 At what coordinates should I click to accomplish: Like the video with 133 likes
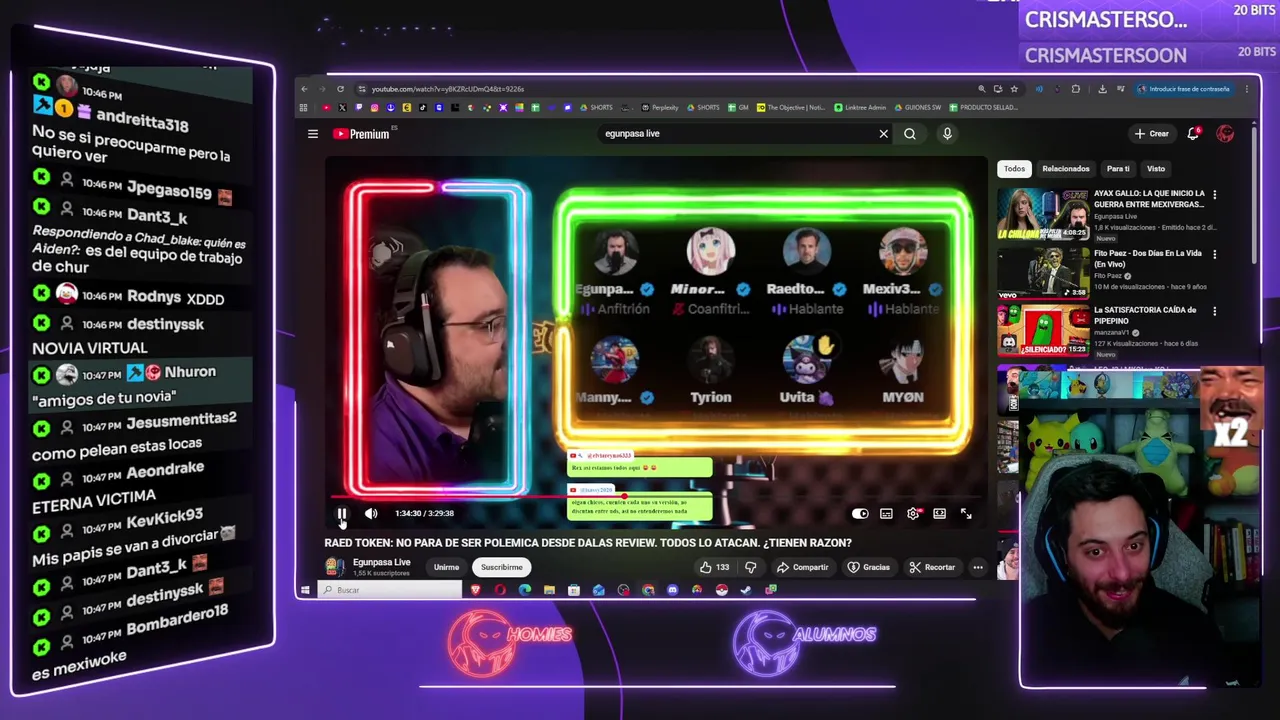point(714,567)
